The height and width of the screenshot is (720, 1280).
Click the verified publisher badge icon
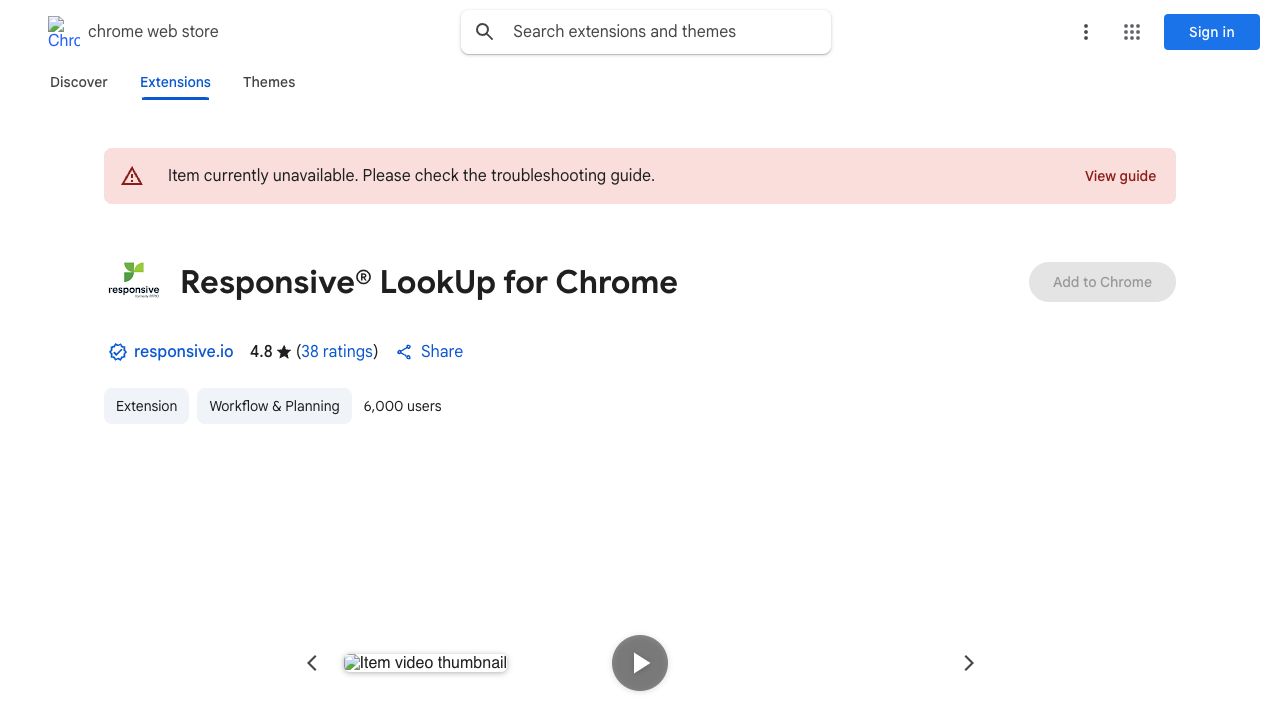(118, 352)
